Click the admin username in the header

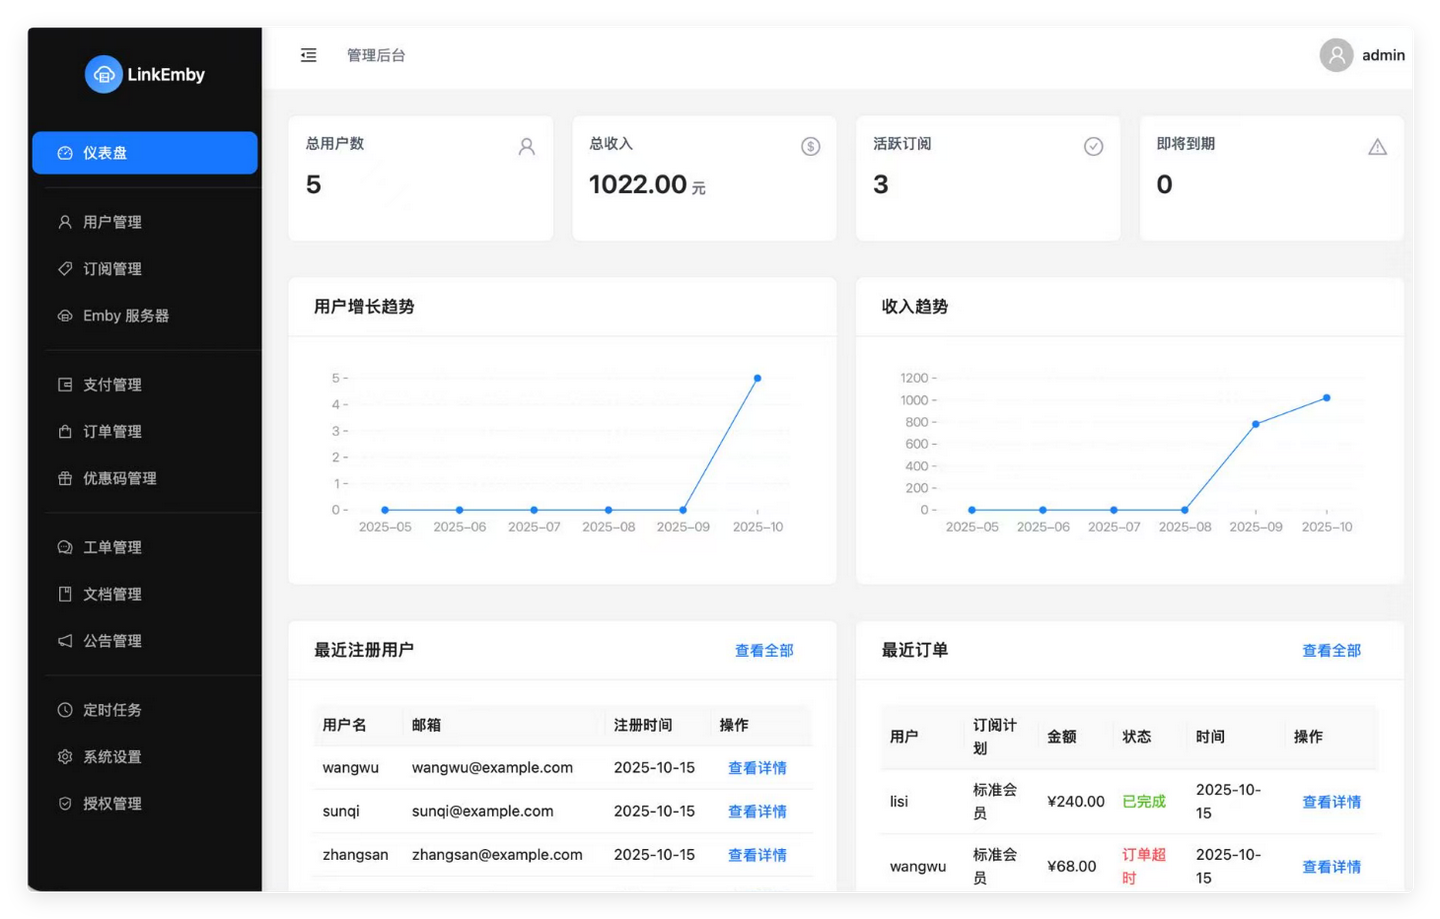point(1383,55)
